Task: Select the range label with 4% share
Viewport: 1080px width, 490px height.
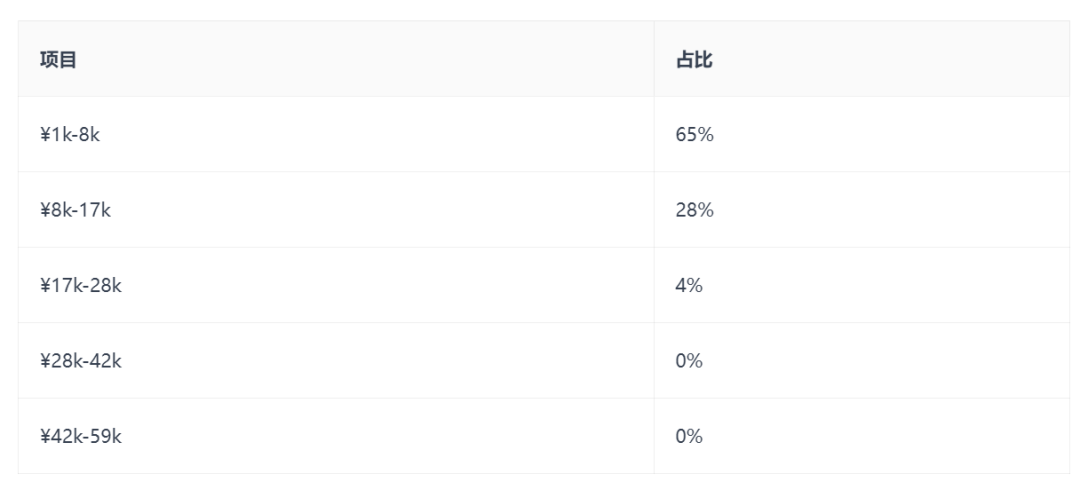Action: click(x=80, y=286)
